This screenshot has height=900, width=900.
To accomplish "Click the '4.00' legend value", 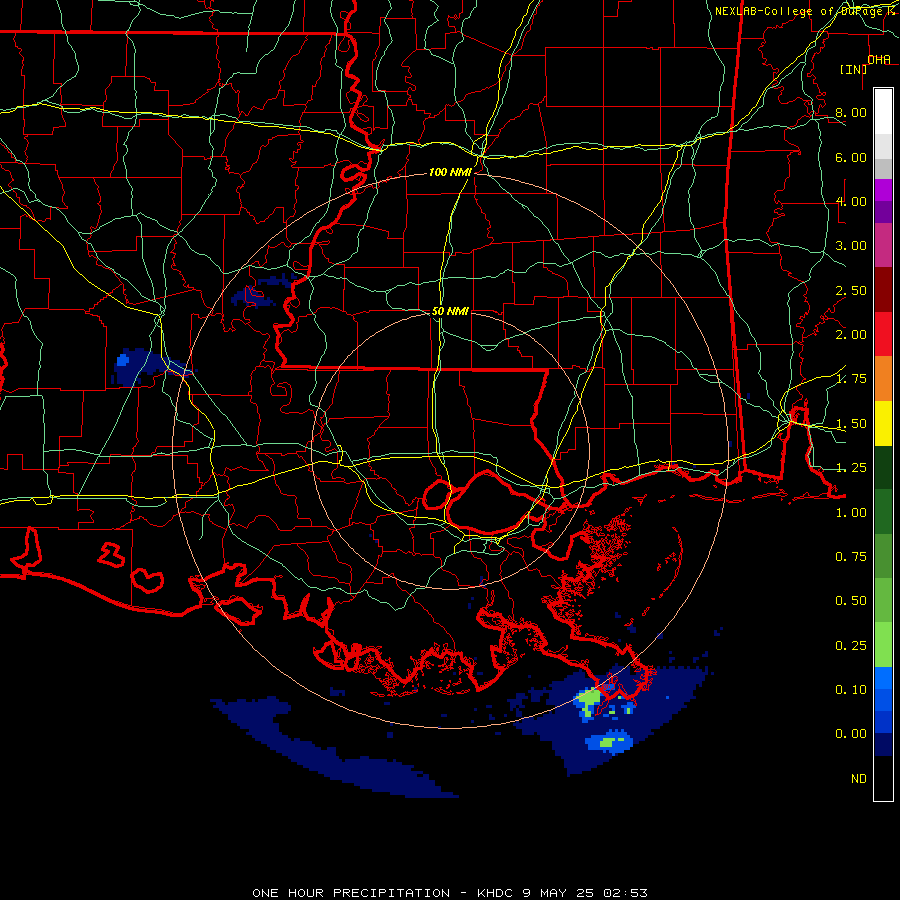I will [851, 201].
